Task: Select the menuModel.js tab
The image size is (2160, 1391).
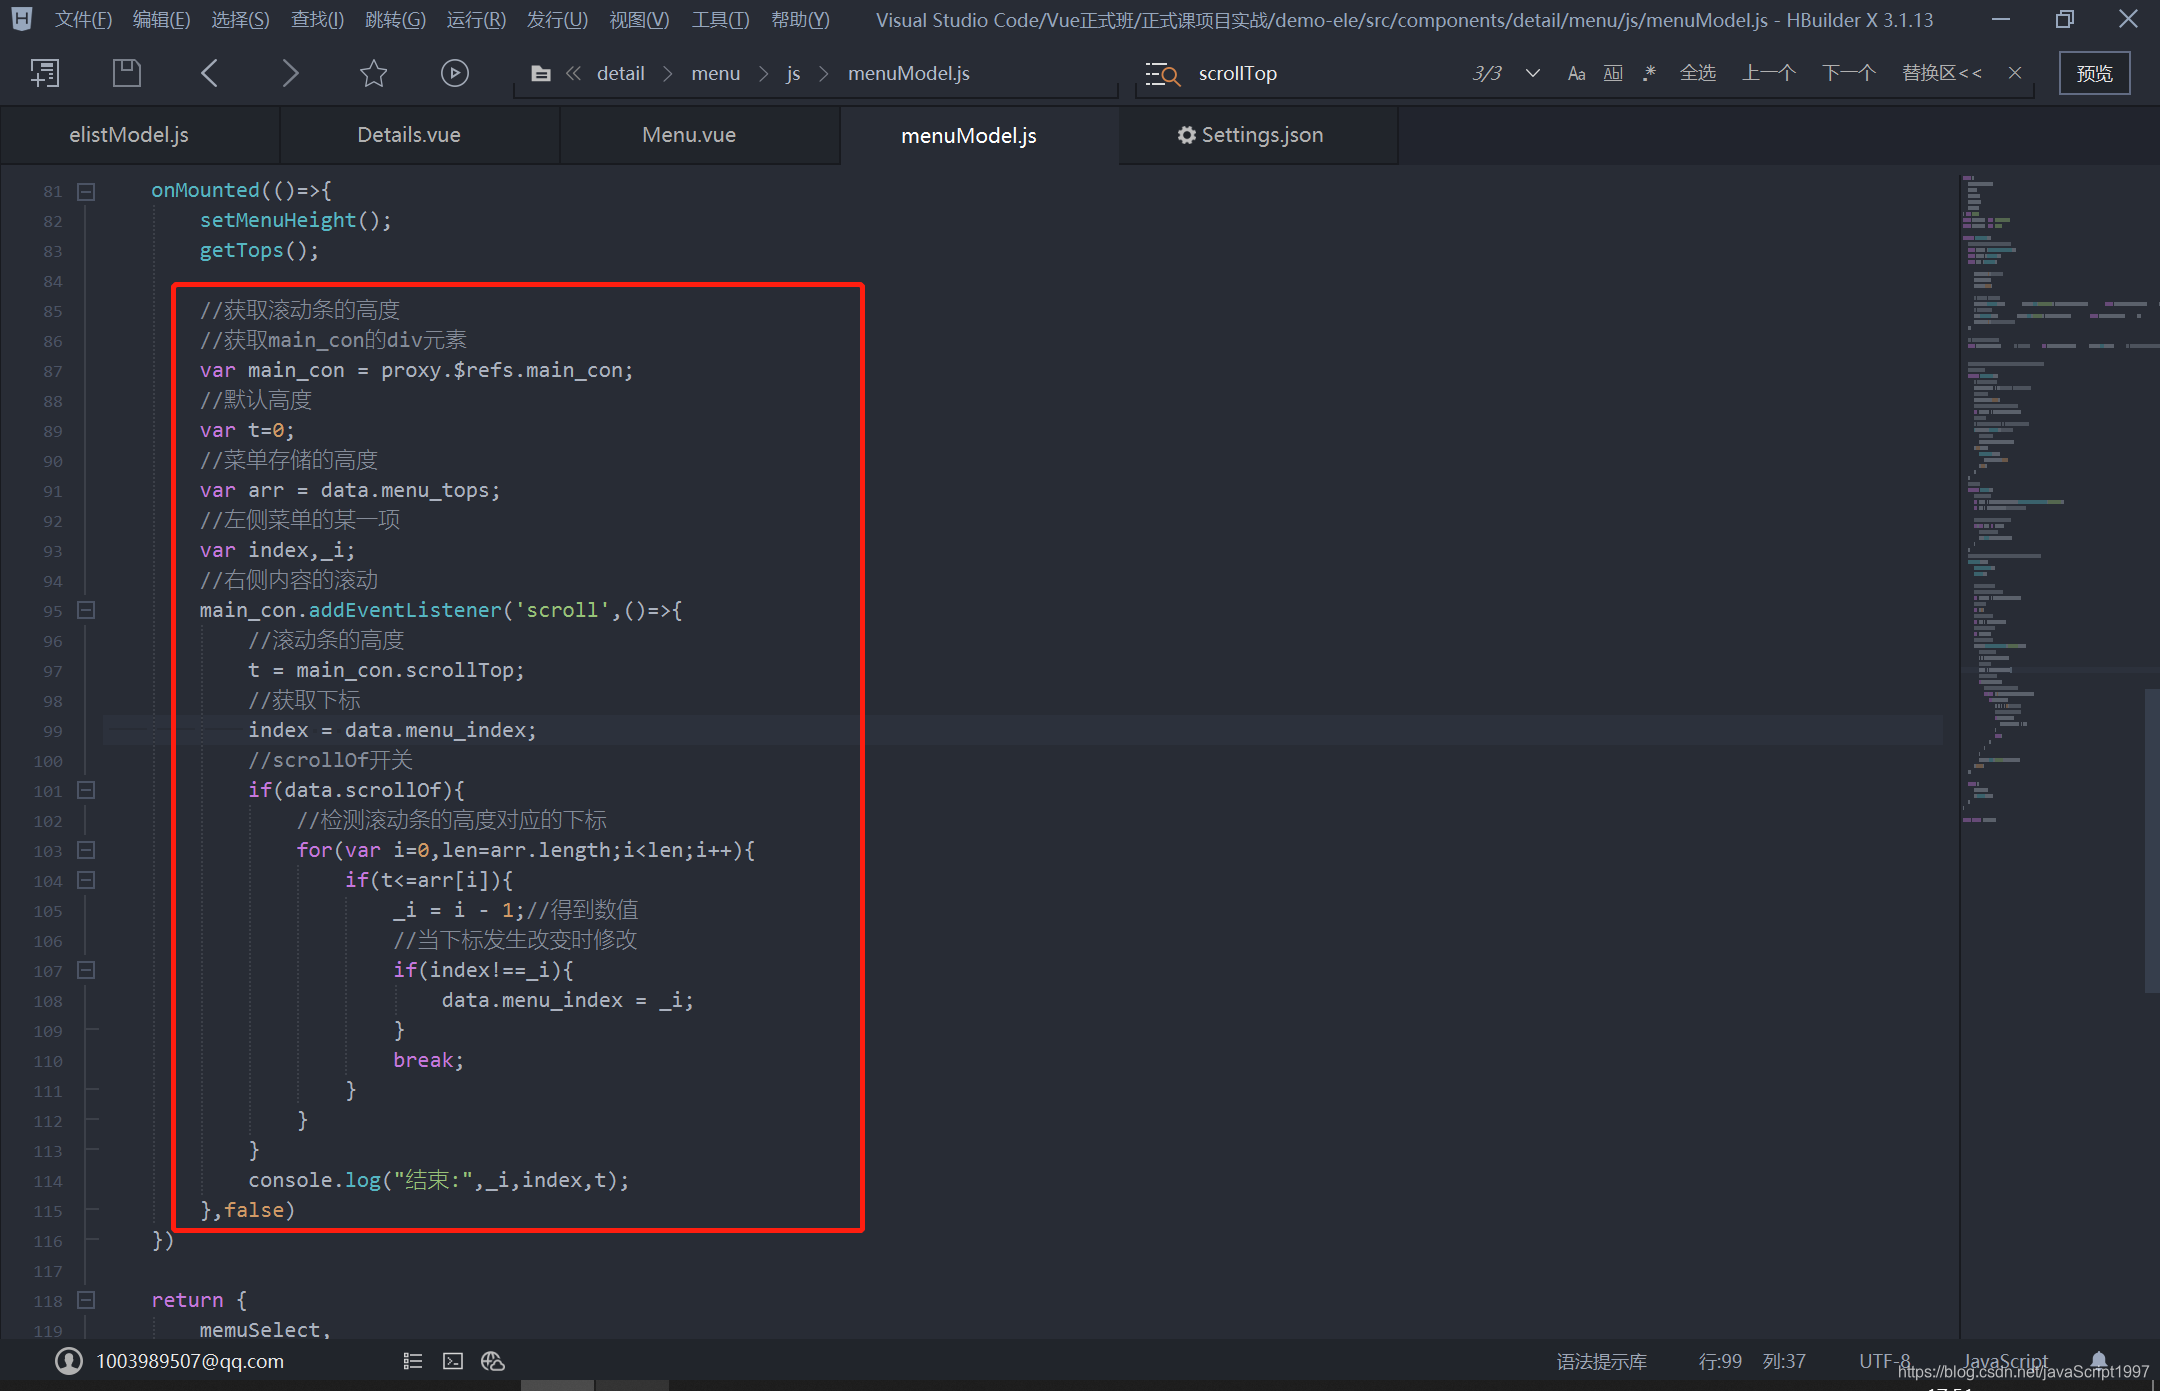Action: coord(980,135)
